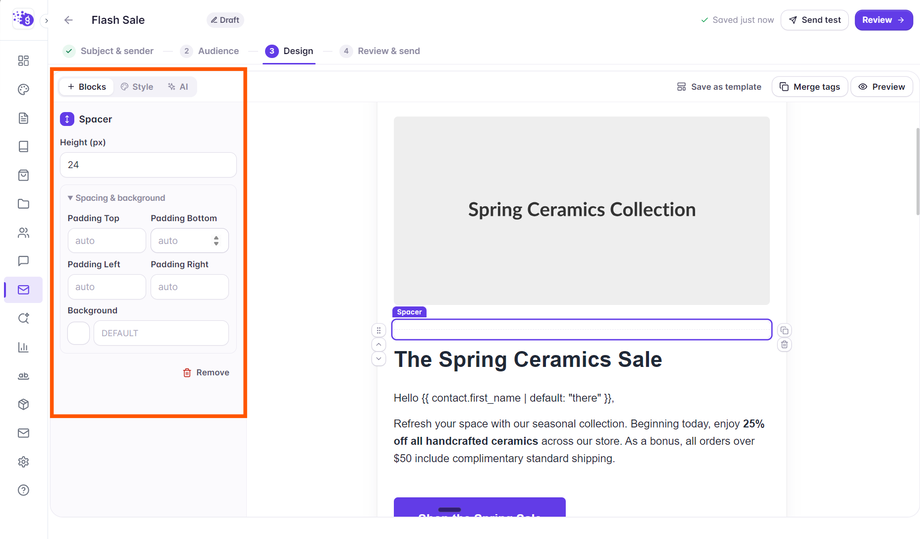Open the email Preview

coord(882,87)
